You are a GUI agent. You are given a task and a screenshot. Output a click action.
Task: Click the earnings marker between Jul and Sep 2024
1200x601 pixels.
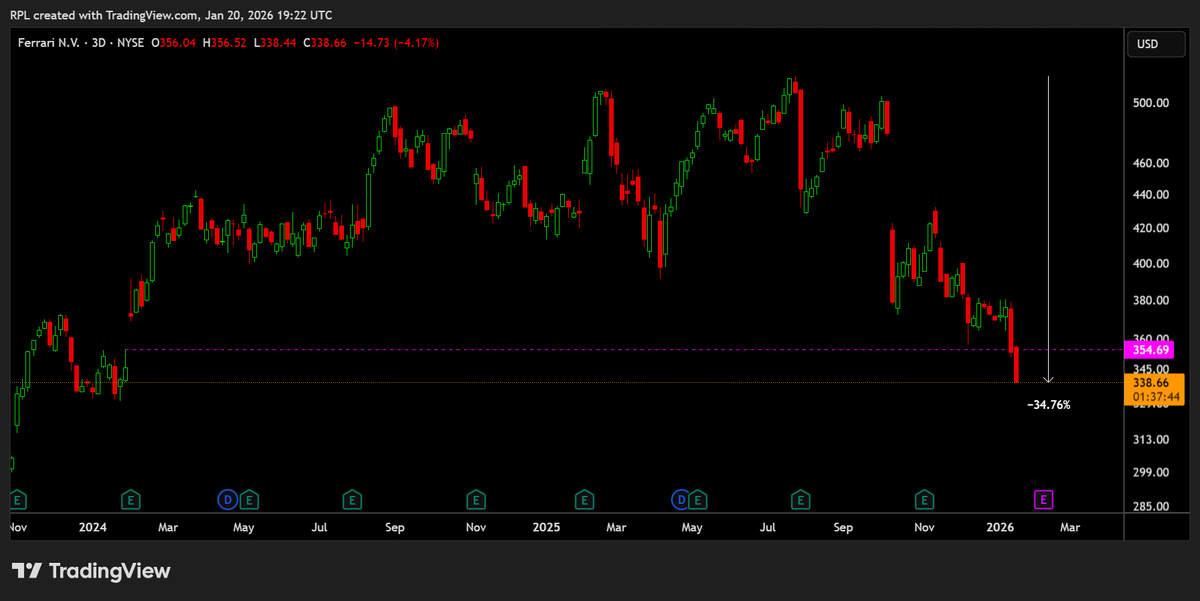click(351, 499)
